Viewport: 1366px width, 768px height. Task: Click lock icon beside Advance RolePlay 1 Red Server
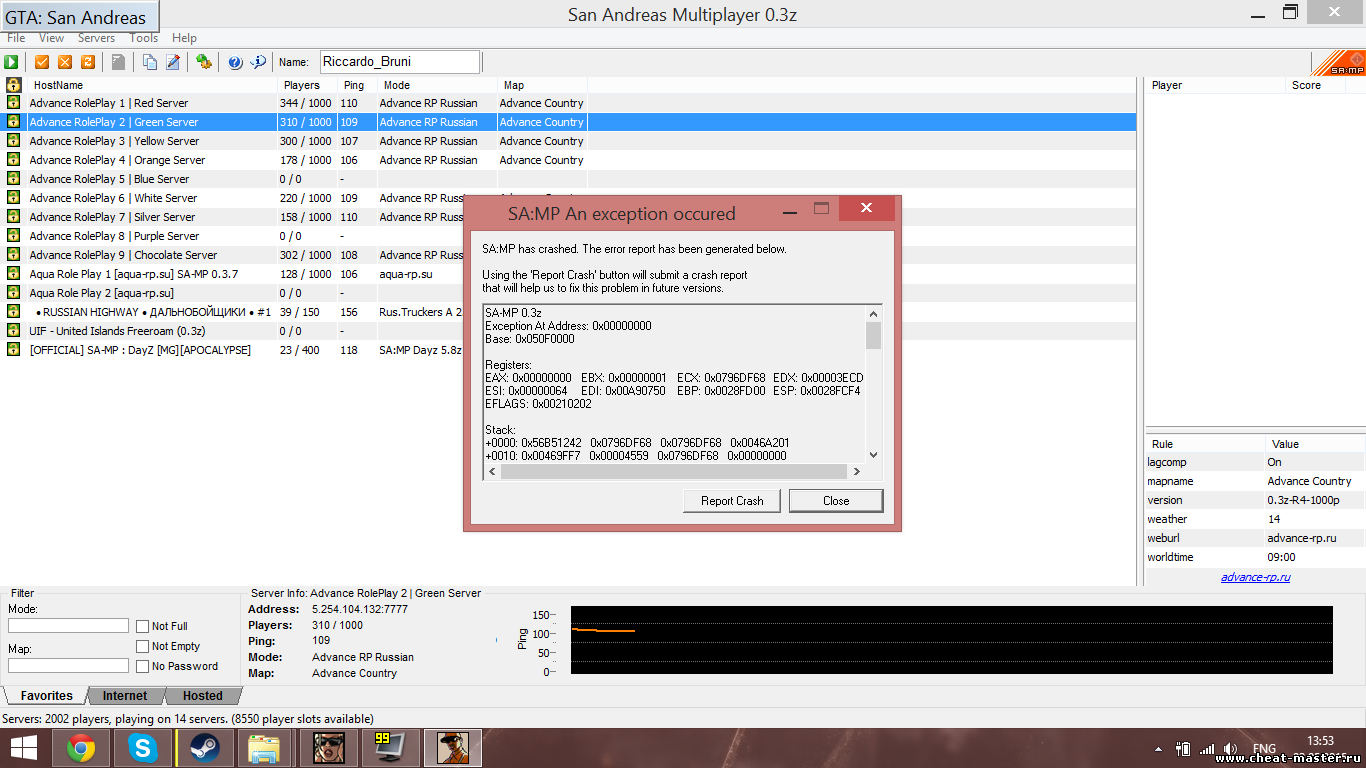[14, 103]
